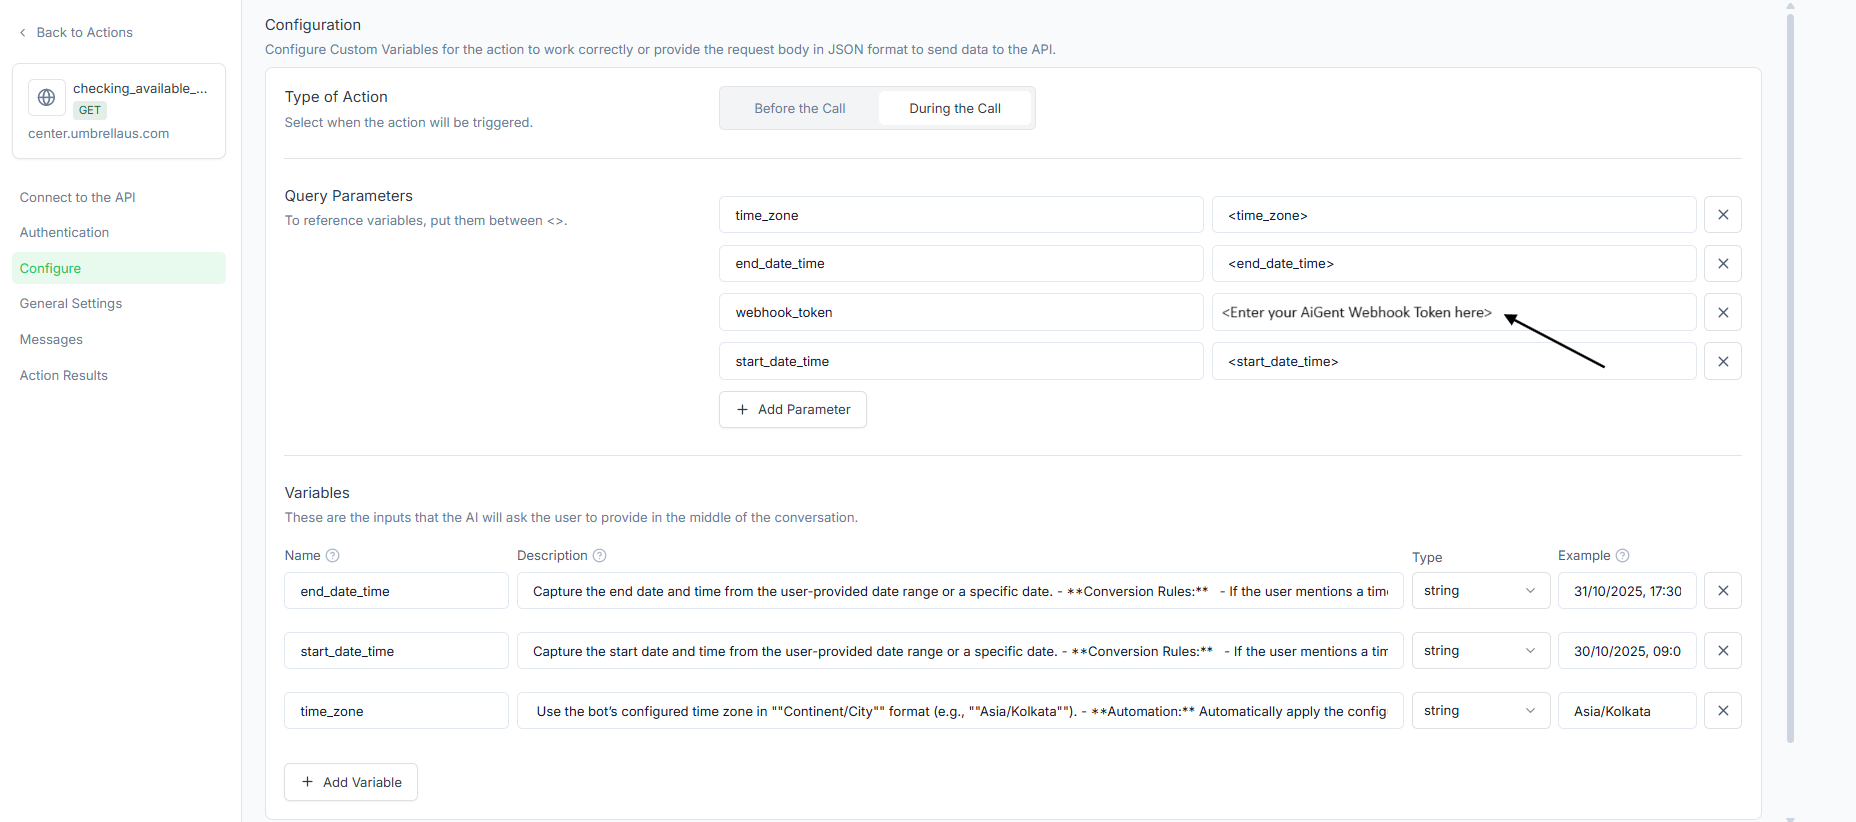Image resolution: width=1856 pixels, height=822 pixels.
Task: Open type dropdown for time_zone variable
Action: [x=1480, y=711]
